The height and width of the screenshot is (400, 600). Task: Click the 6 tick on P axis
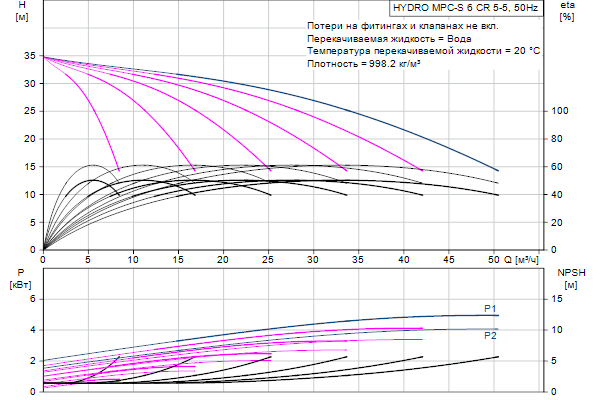click(32, 299)
